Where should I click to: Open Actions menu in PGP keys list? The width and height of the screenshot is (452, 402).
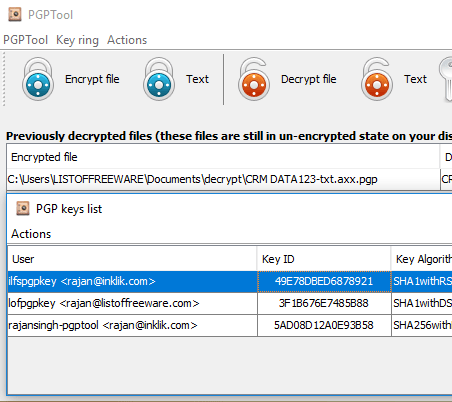pos(31,234)
